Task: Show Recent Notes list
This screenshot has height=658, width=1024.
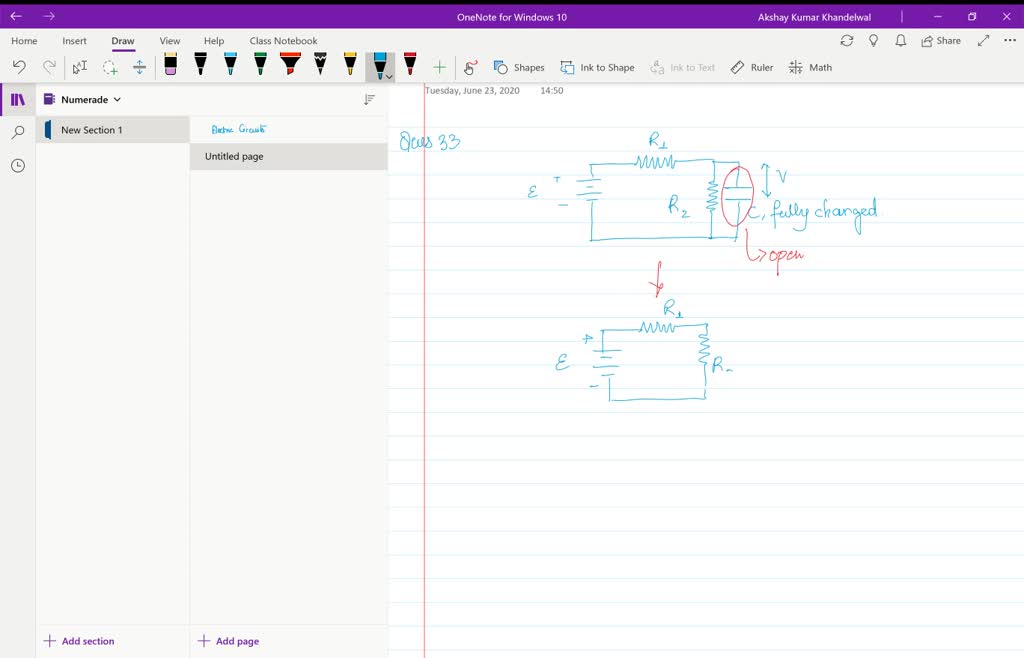Action: point(16,165)
